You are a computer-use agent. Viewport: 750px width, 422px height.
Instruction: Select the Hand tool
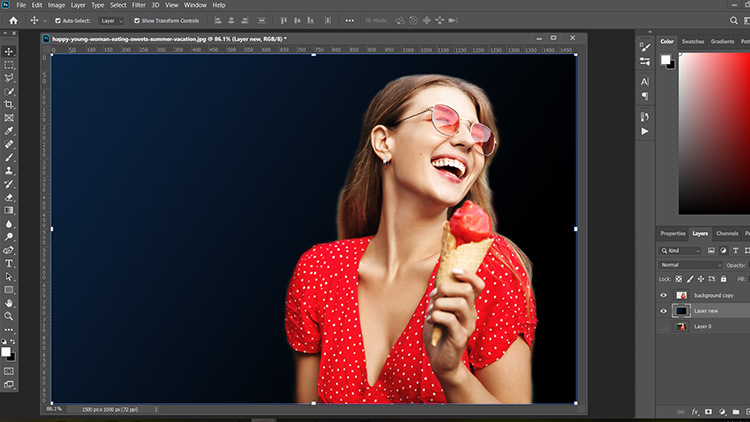[9, 303]
